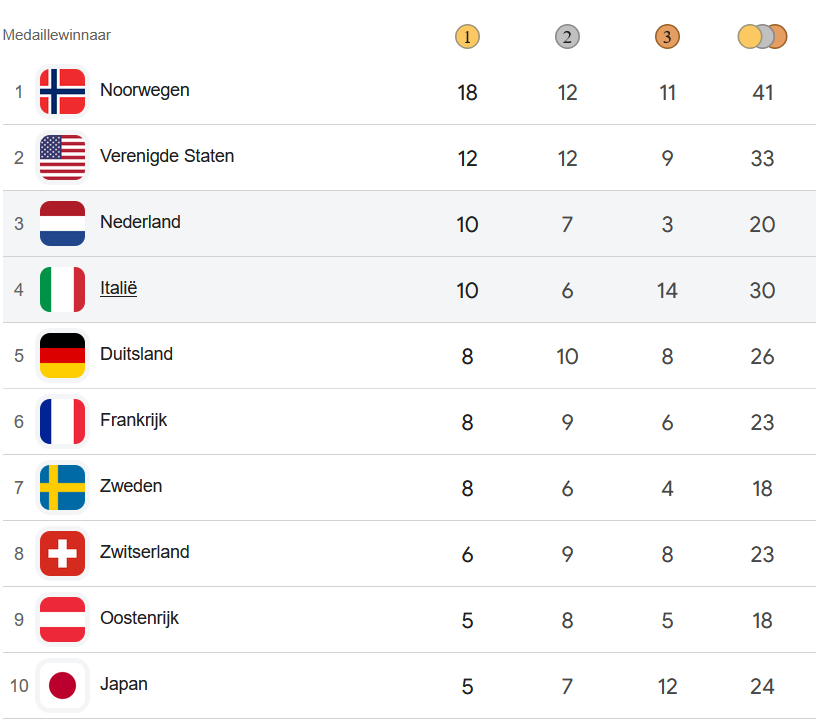Select the Noorwegen row name
The image size is (816, 724).
pos(144,90)
